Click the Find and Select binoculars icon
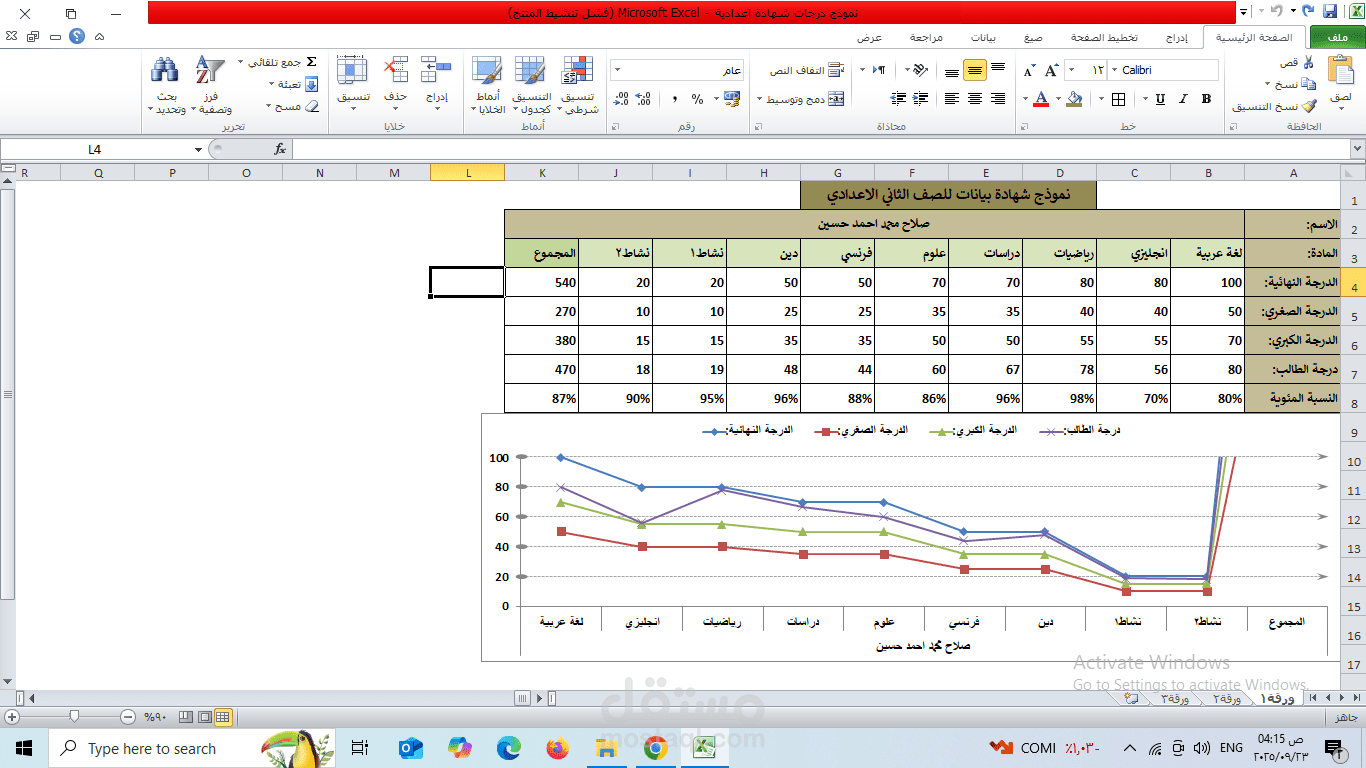This screenshot has height=768, width=1366. coord(164,71)
